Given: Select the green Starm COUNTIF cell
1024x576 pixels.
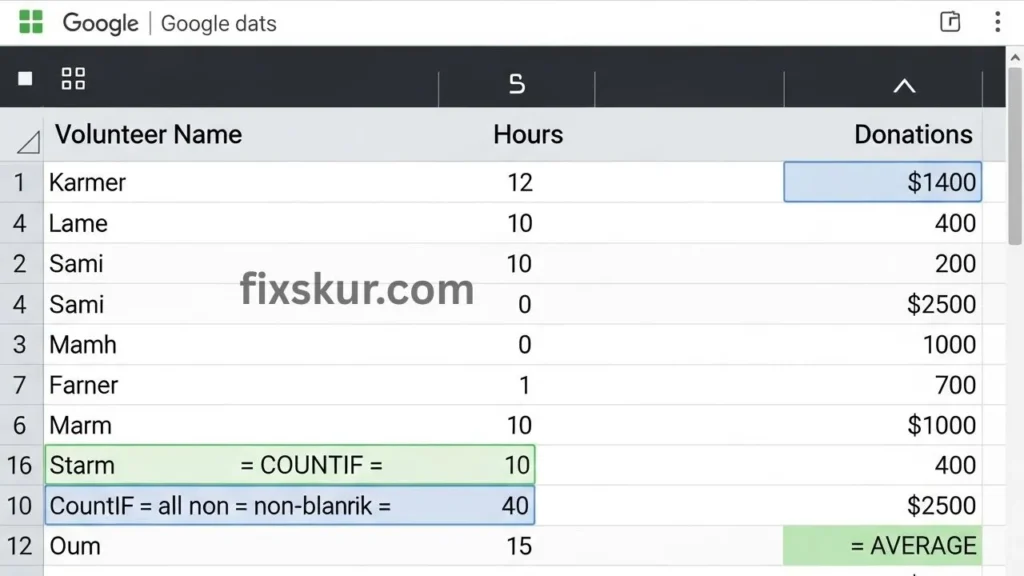Looking at the screenshot, I should (x=290, y=465).
